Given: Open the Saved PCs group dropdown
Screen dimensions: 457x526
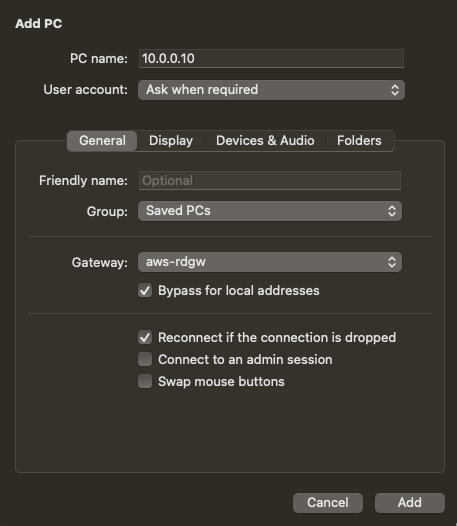Looking at the screenshot, I should coord(270,211).
